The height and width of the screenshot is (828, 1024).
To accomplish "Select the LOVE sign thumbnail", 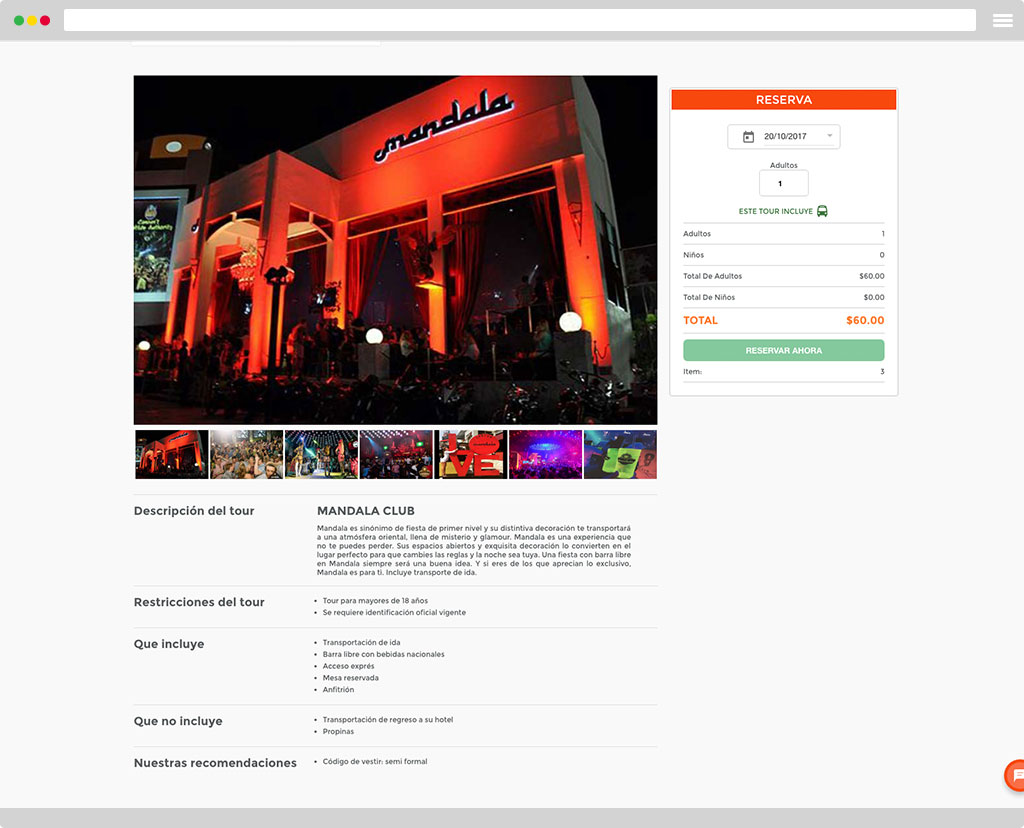I will click(x=471, y=454).
